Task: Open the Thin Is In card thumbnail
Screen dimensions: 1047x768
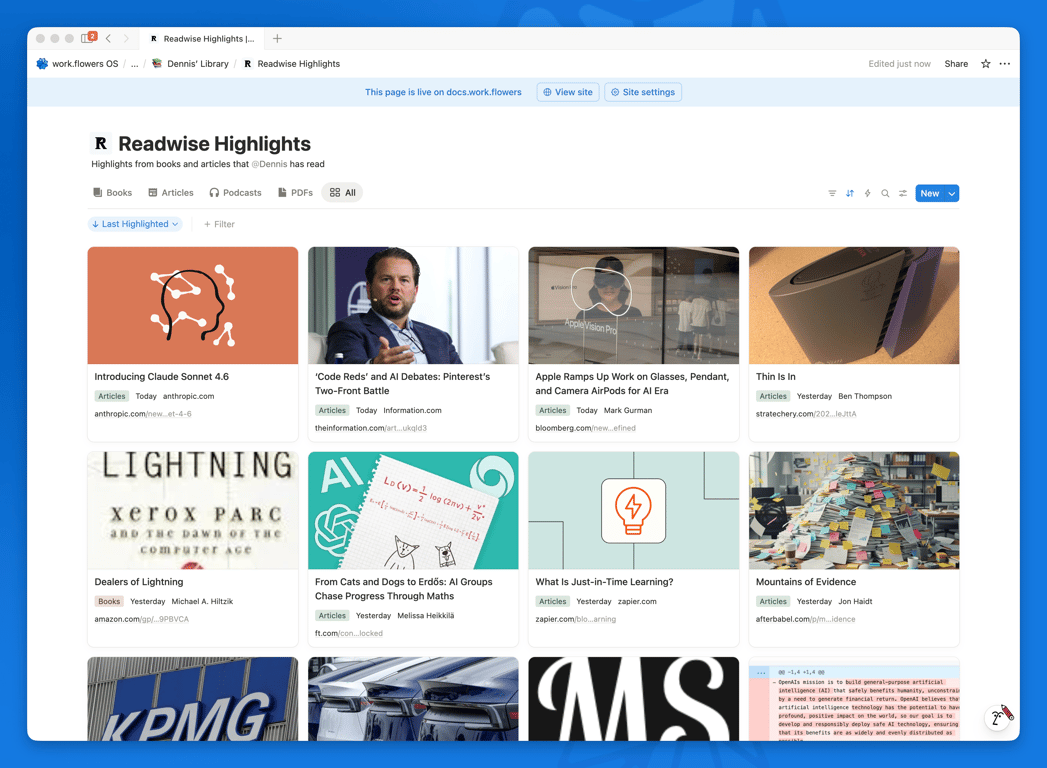Action: pyautogui.click(x=854, y=305)
